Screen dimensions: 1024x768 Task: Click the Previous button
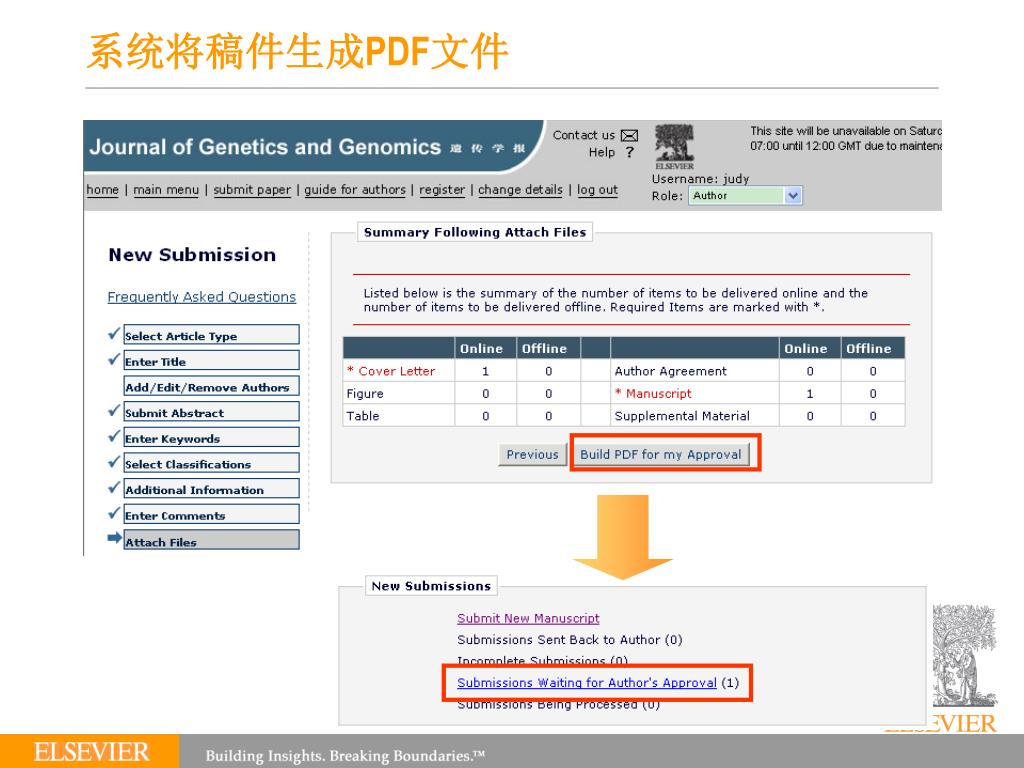point(532,455)
